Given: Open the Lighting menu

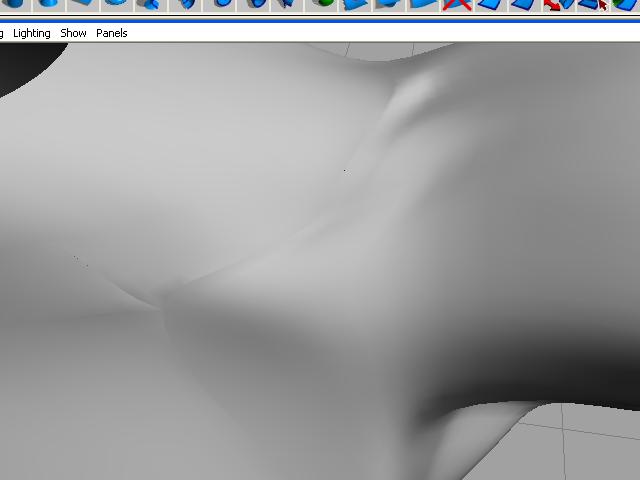Looking at the screenshot, I should (32, 33).
